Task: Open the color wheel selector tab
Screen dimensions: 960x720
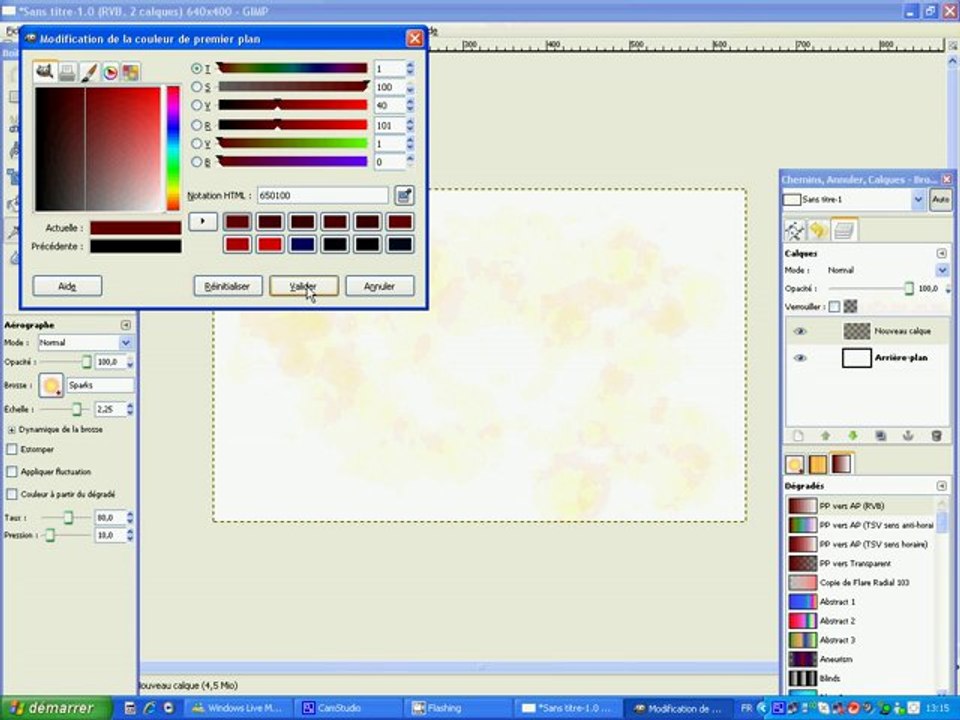Action: (110, 72)
